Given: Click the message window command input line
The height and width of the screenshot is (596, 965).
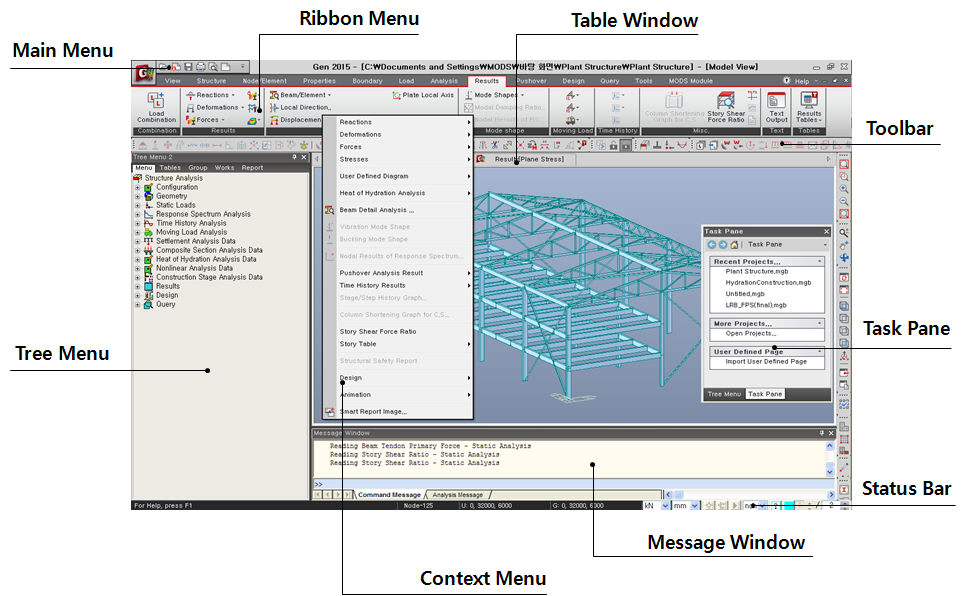Looking at the screenshot, I should [574, 484].
